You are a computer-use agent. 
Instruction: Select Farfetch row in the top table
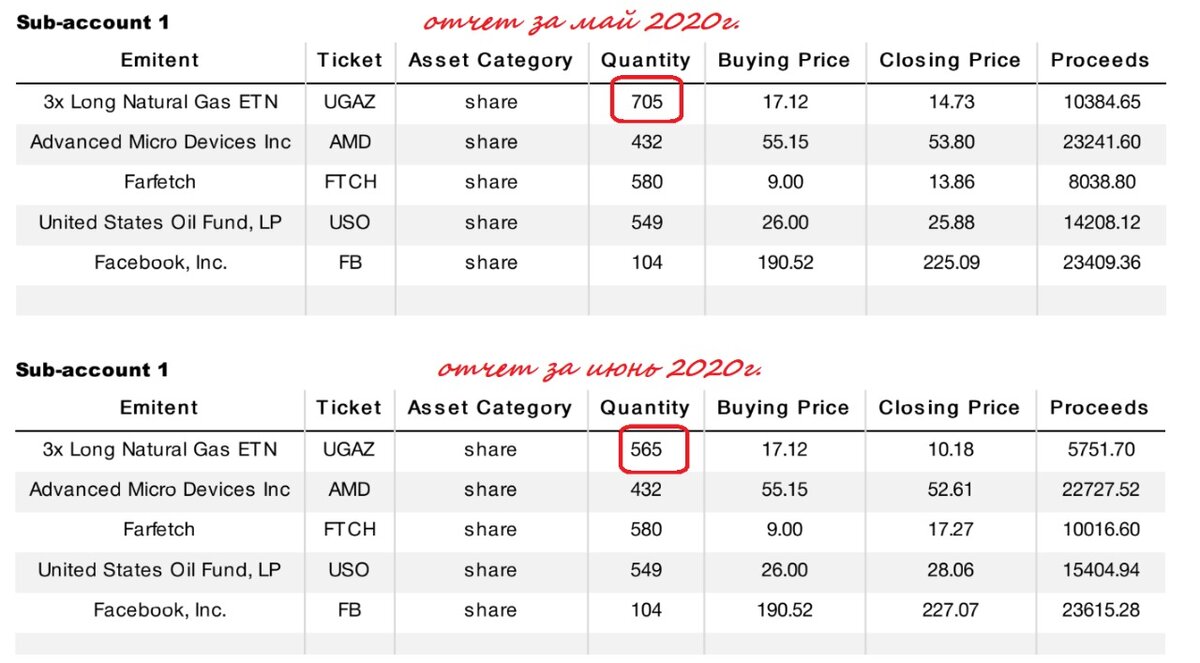coord(590,182)
